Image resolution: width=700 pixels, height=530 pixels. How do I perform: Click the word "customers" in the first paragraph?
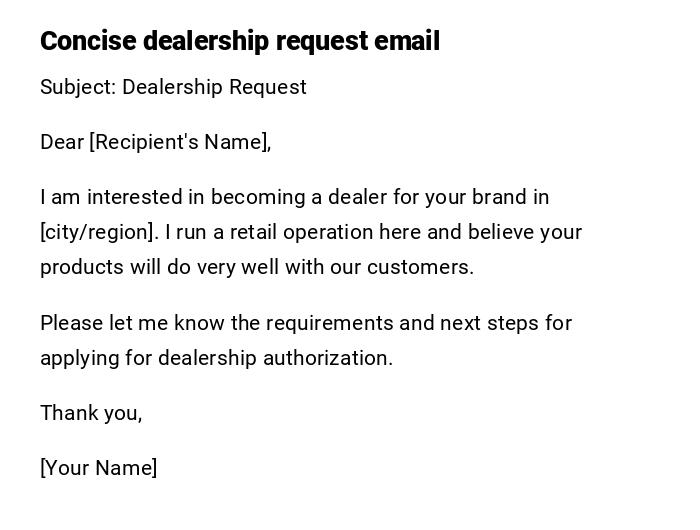click(x=418, y=267)
